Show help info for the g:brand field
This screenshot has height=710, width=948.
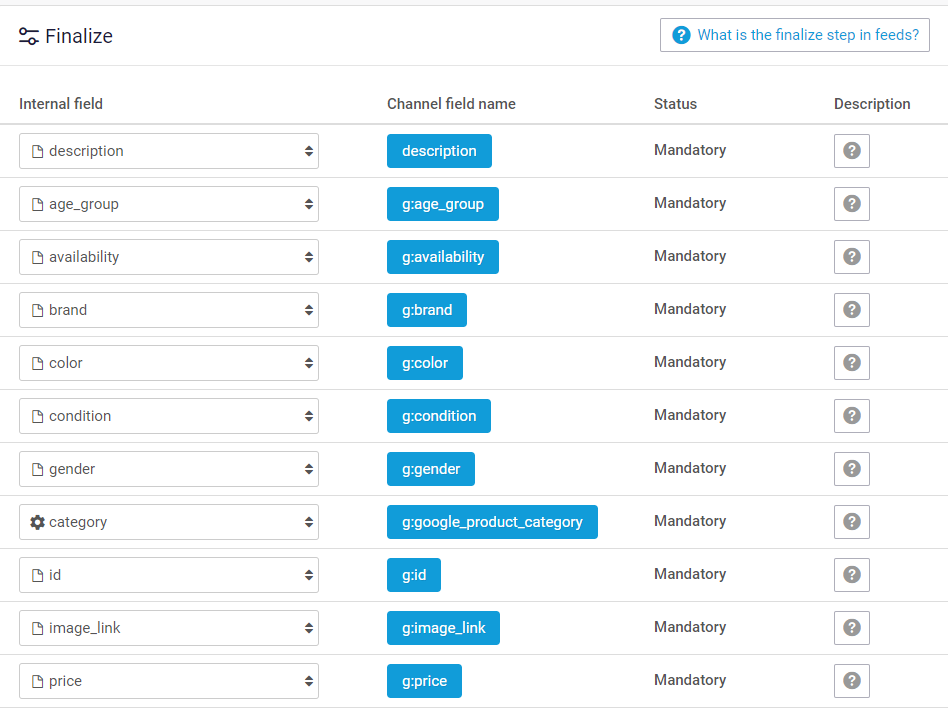click(x=851, y=310)
